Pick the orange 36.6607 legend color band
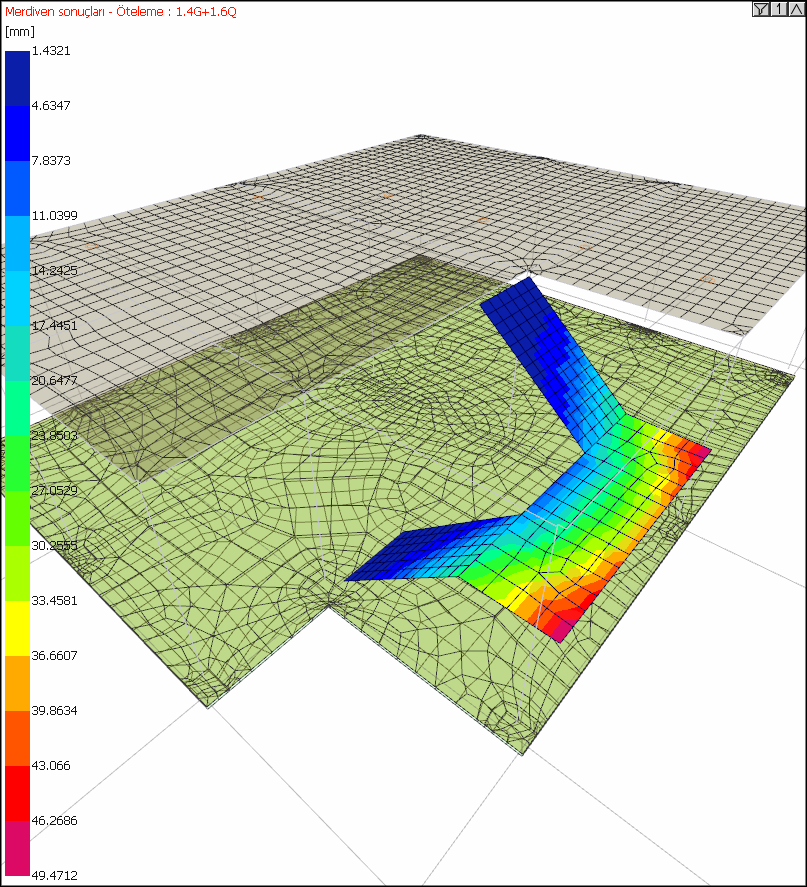 coord(17,683)
